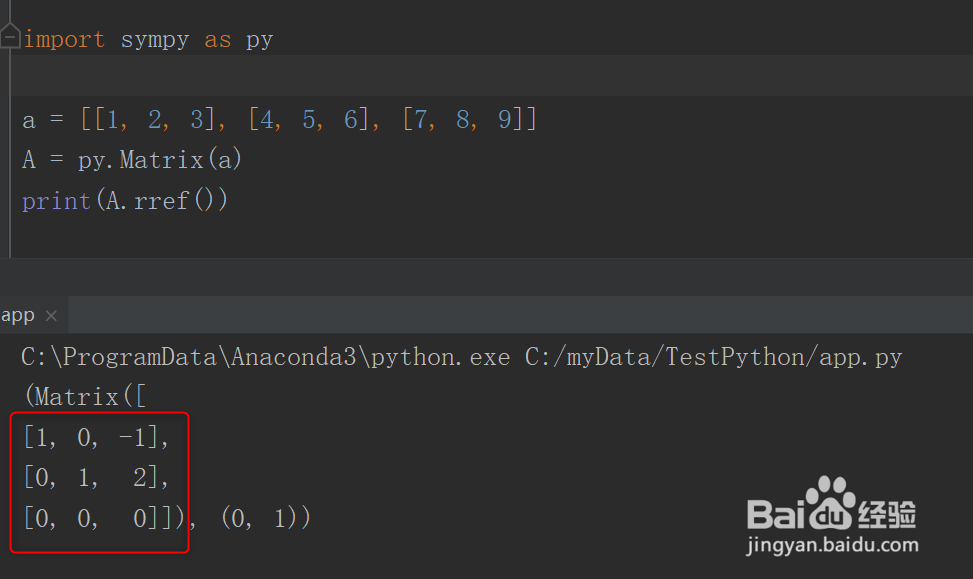This screenshot has height=579, width=973.
Task: Click the word sympy in import line
Action: pyautogui.click(x=155, y=40)
